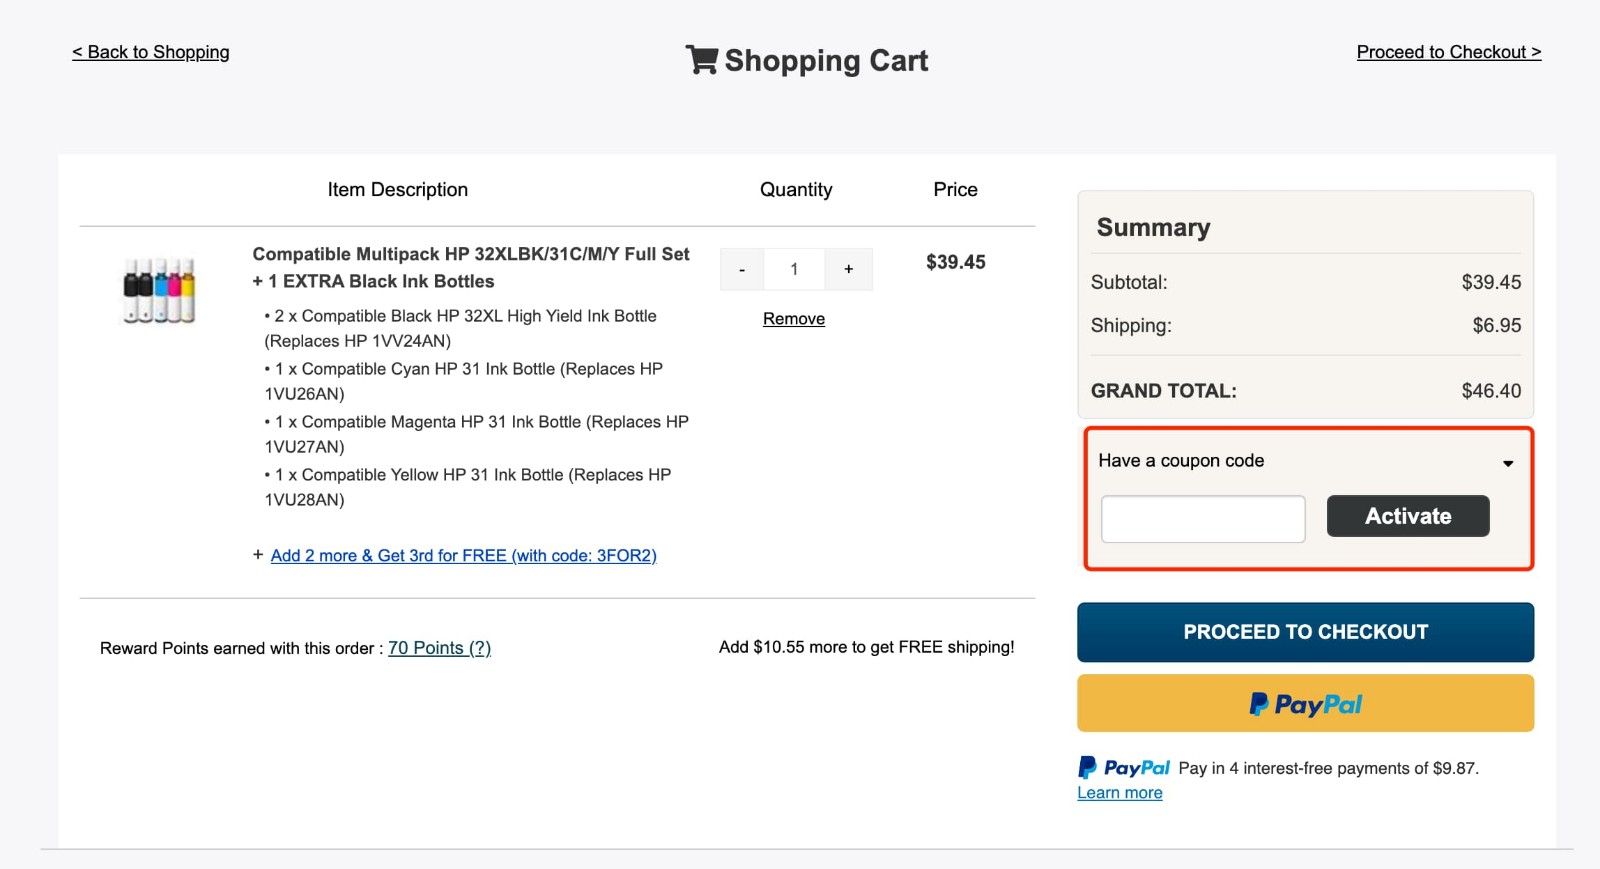Increase quantity with the plus button
The image size is (1600, 869).
tap(848, 269)
